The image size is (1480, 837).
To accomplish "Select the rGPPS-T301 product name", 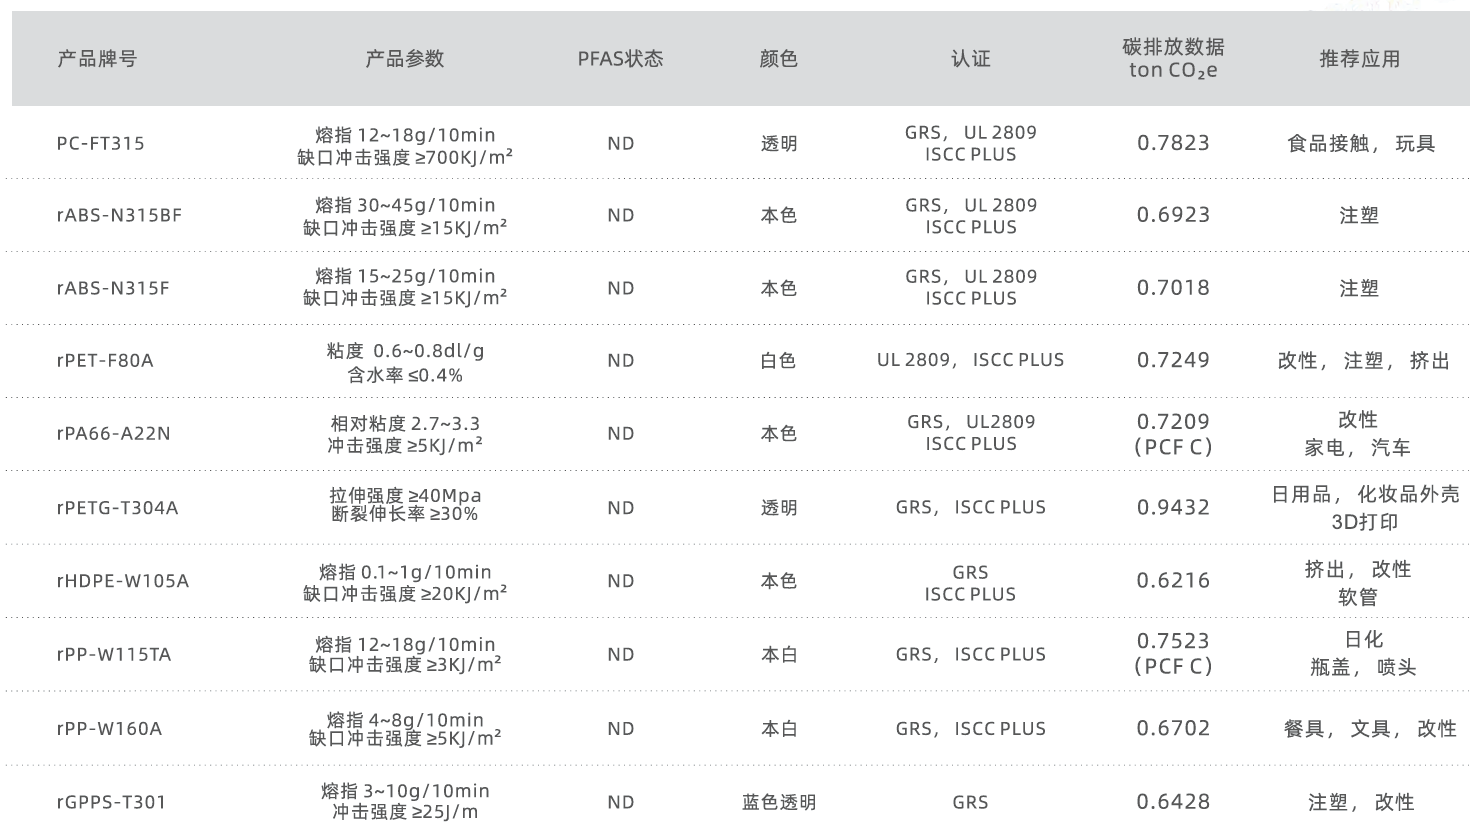I will 111,802.
